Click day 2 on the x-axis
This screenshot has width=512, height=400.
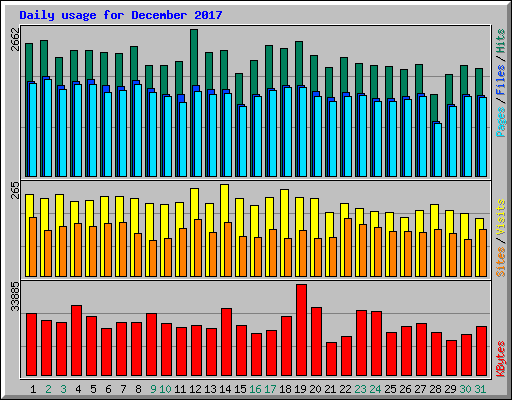click(x=48, y=389)
